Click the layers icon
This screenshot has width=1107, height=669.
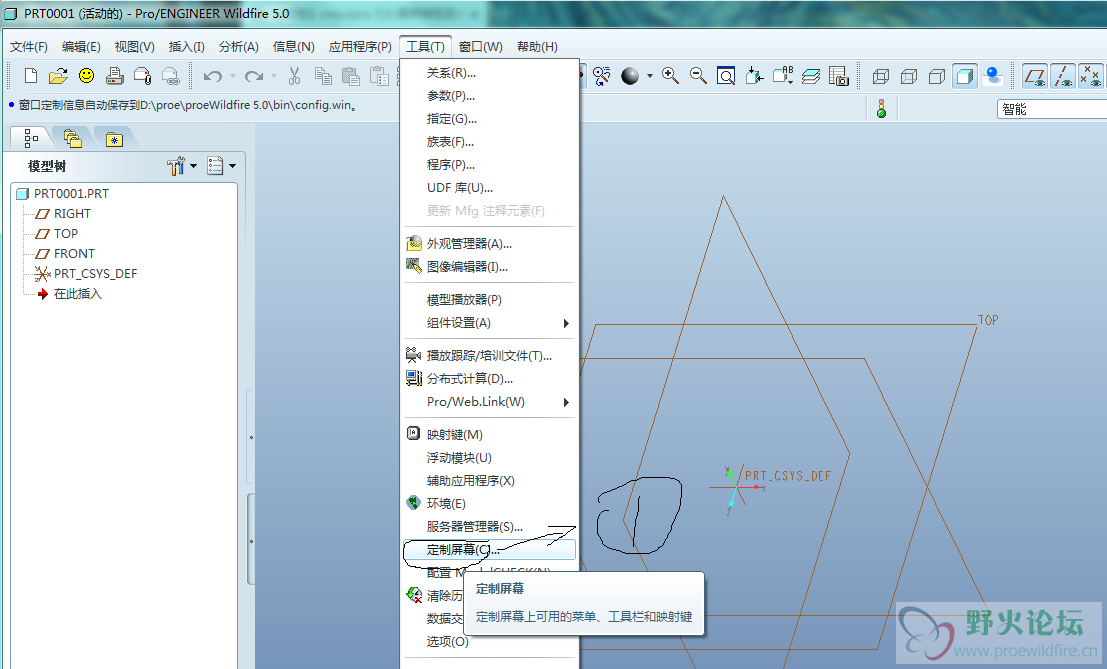(x=810, y=76)
